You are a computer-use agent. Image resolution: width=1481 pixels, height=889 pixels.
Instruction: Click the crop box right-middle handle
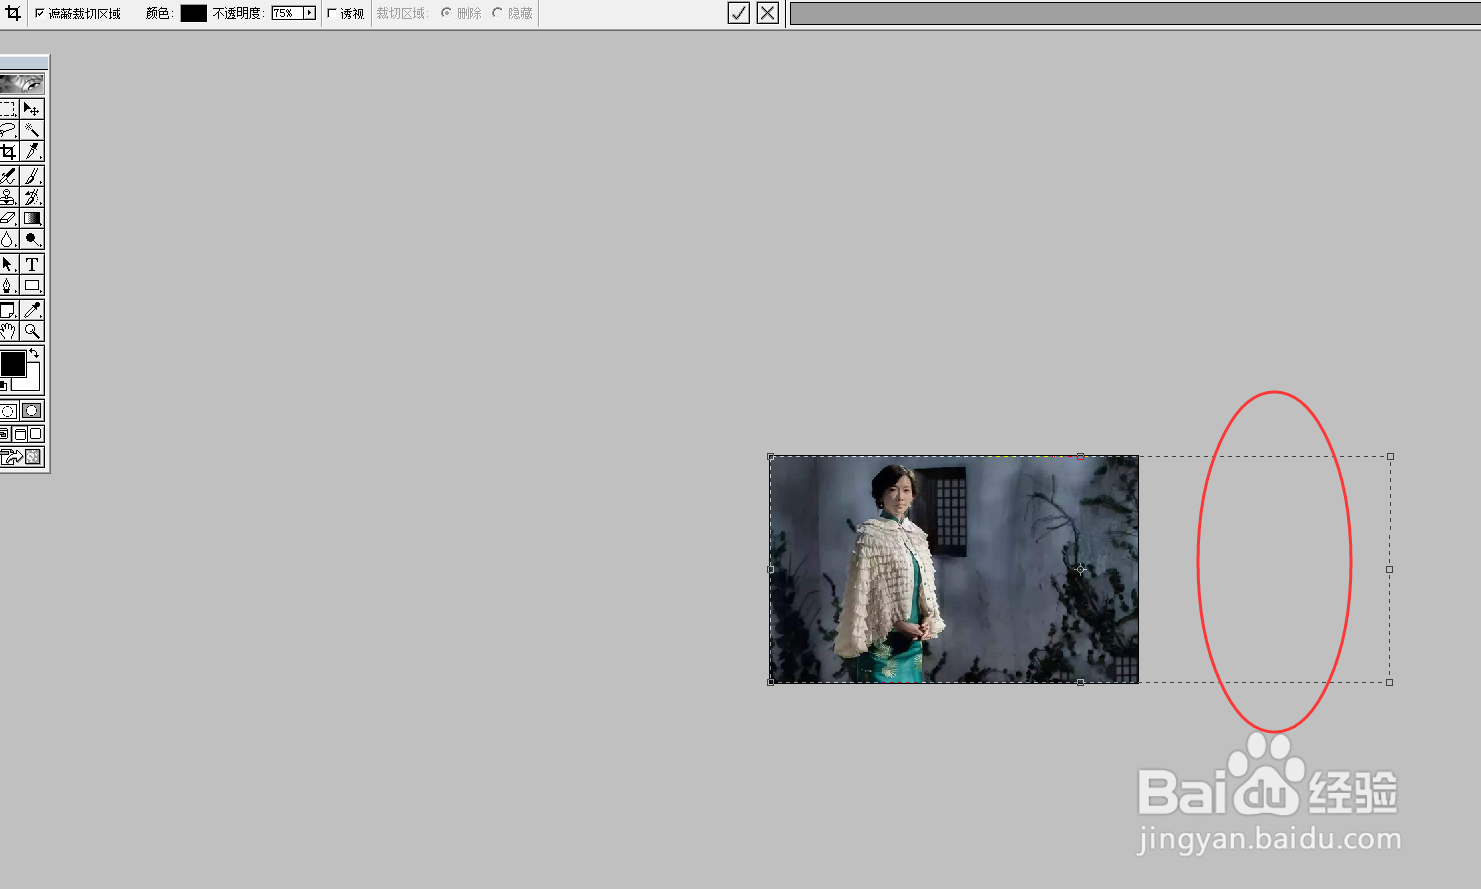(1389, 569)
